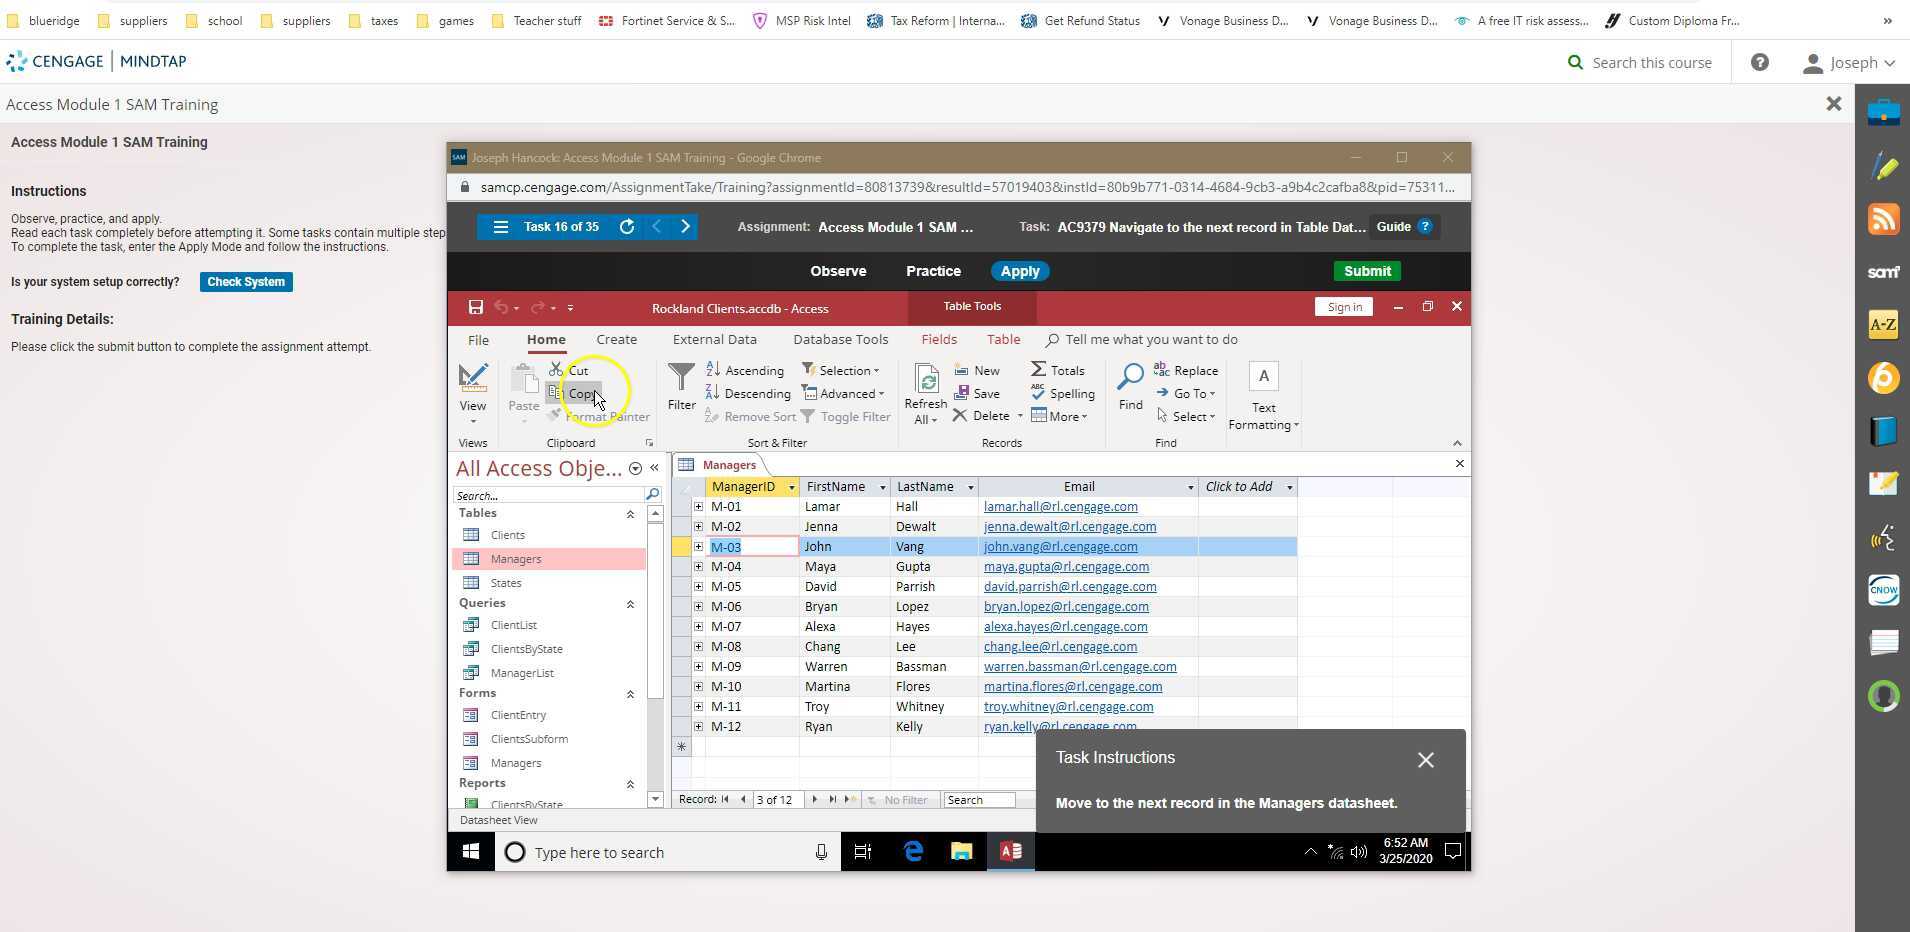Image resolution: width=1910 pixels, height=932 pixels.
Task: Collapse the Tables group chevron
Action: [630, 514]
